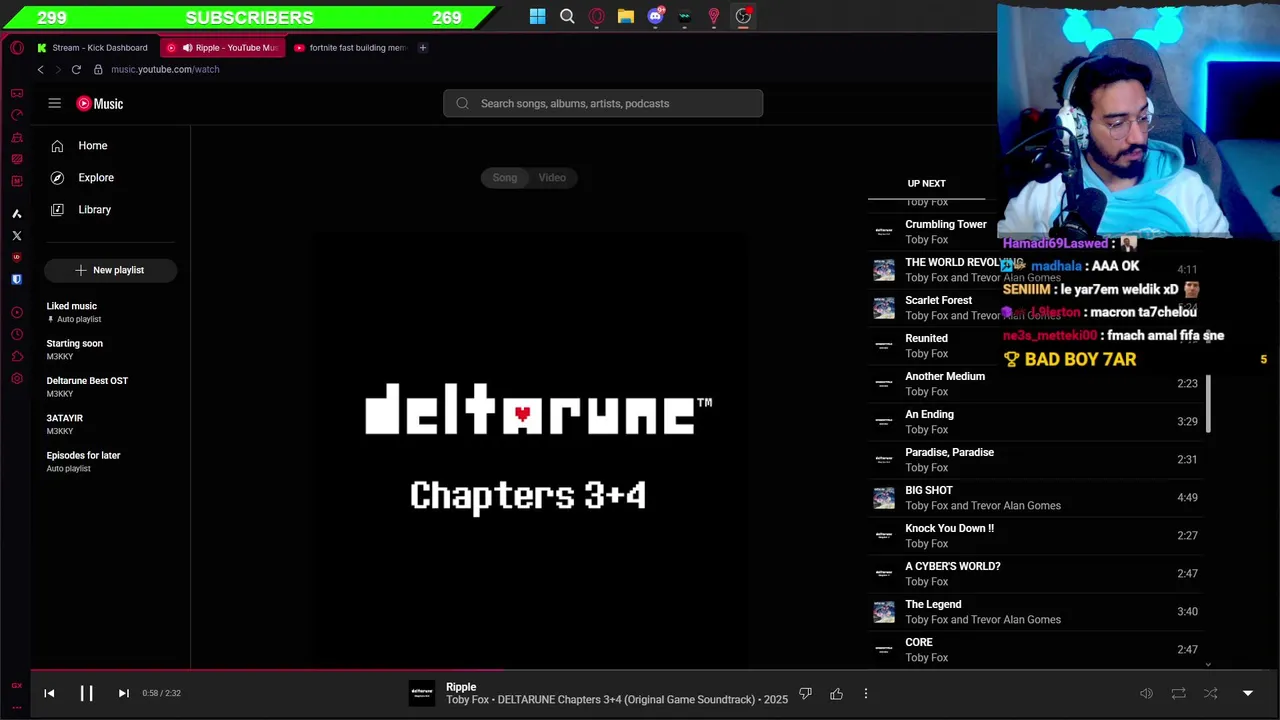Dislike the song Ripple
1280x720 pixels.
[x=805, y=693]
